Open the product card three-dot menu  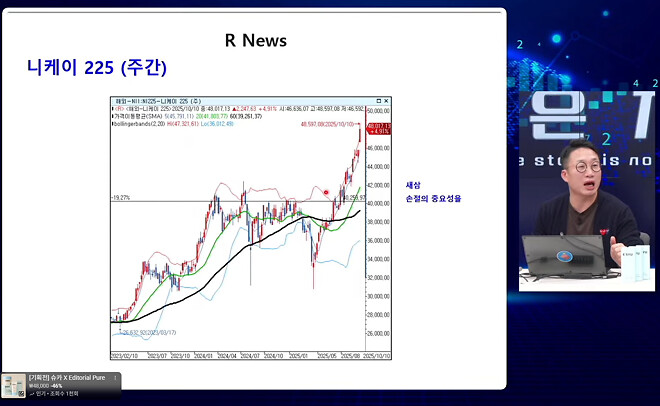point(115,378)
